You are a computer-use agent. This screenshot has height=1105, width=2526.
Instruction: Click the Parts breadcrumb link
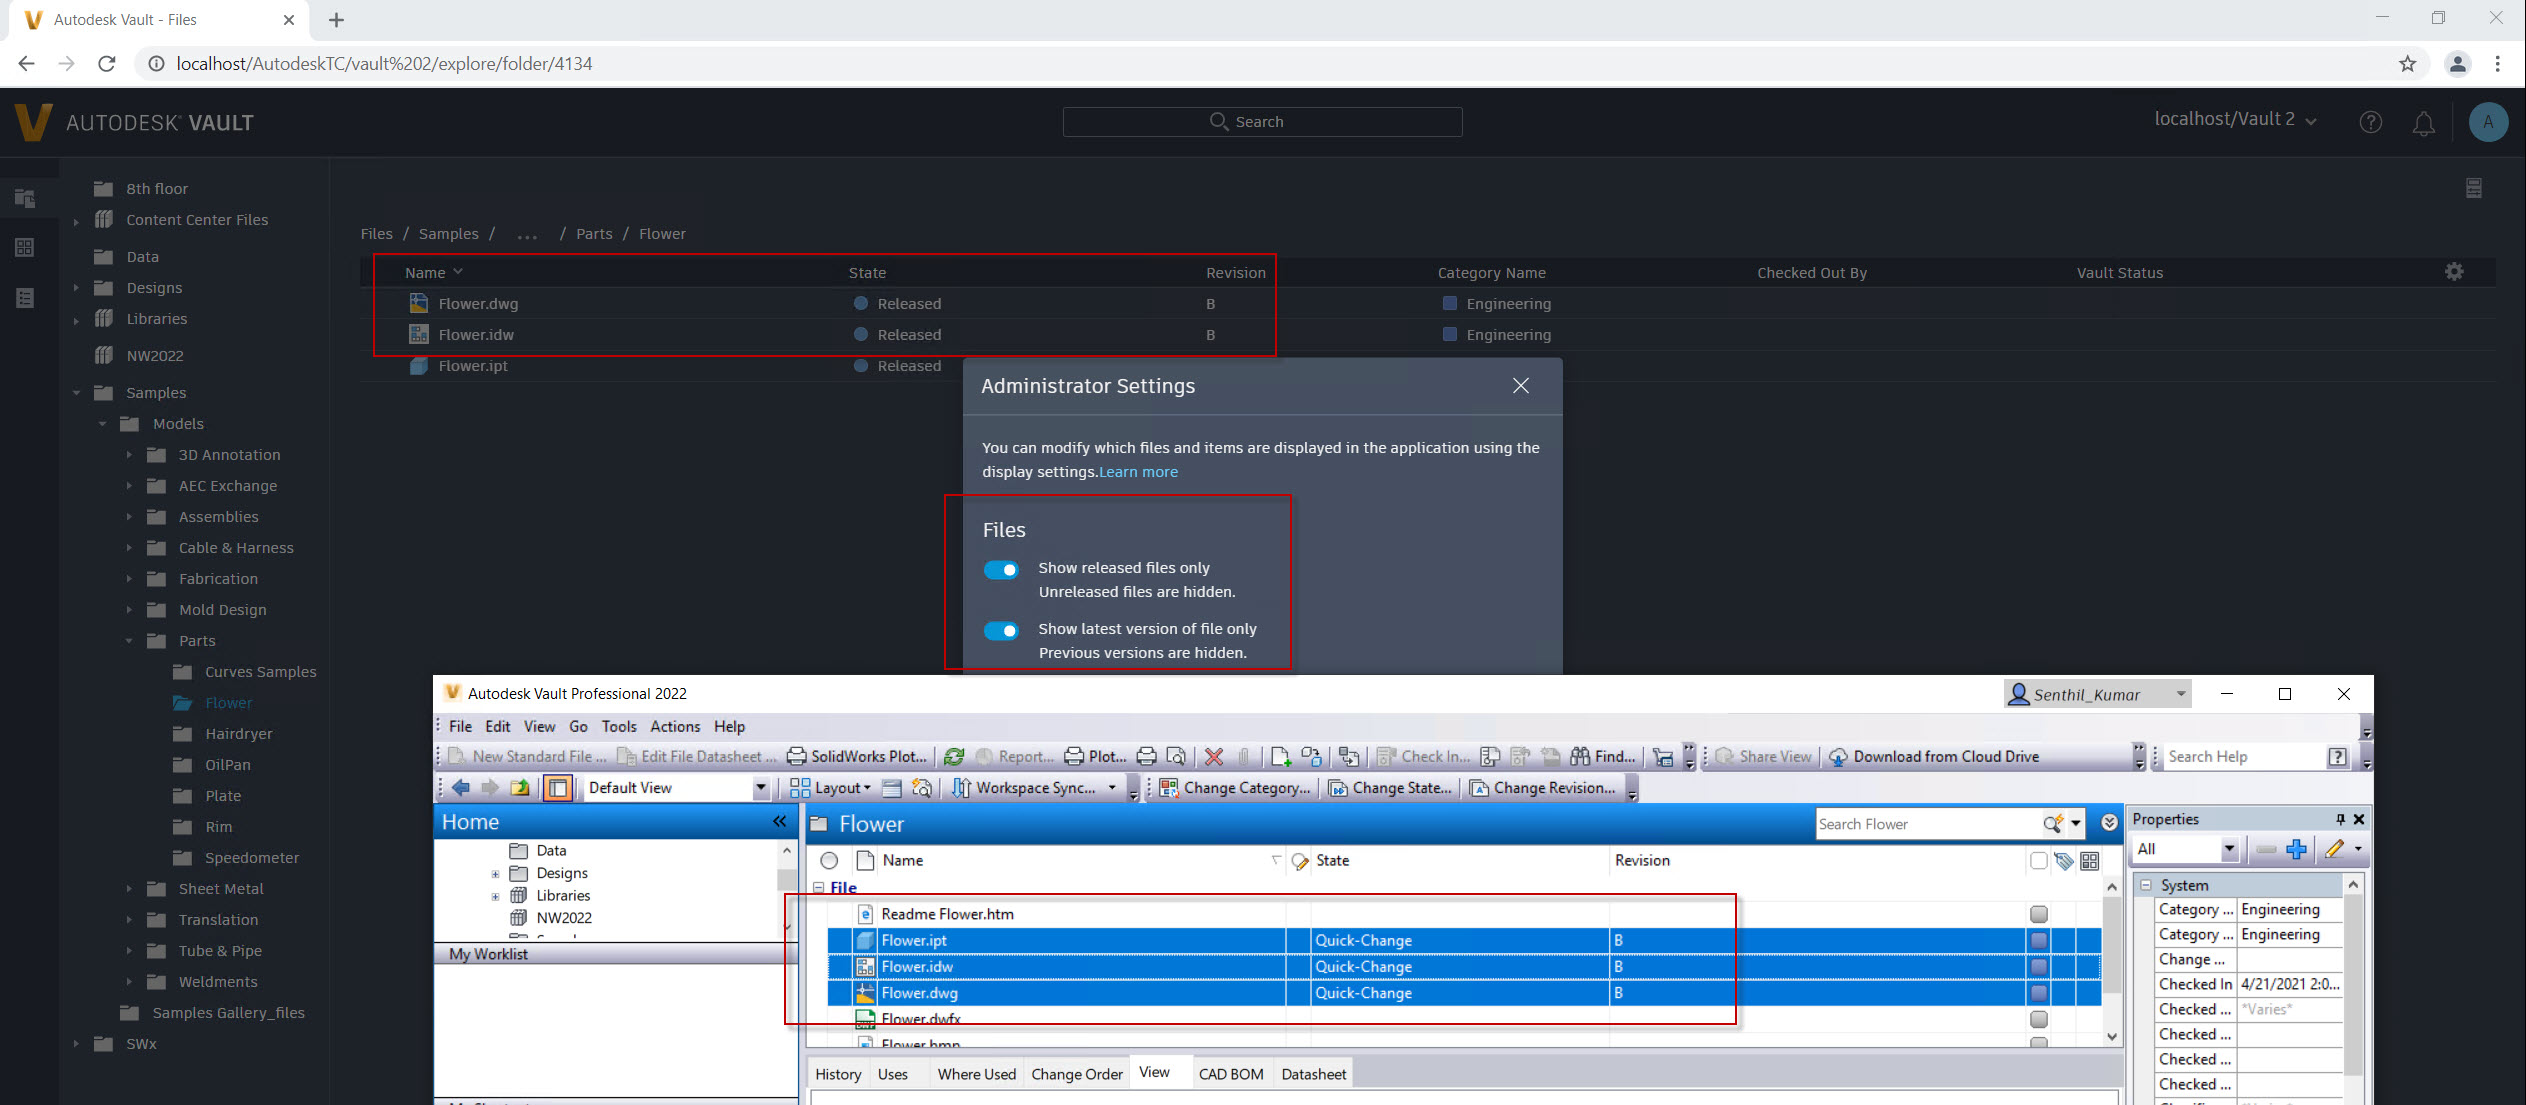pos(594,234)
